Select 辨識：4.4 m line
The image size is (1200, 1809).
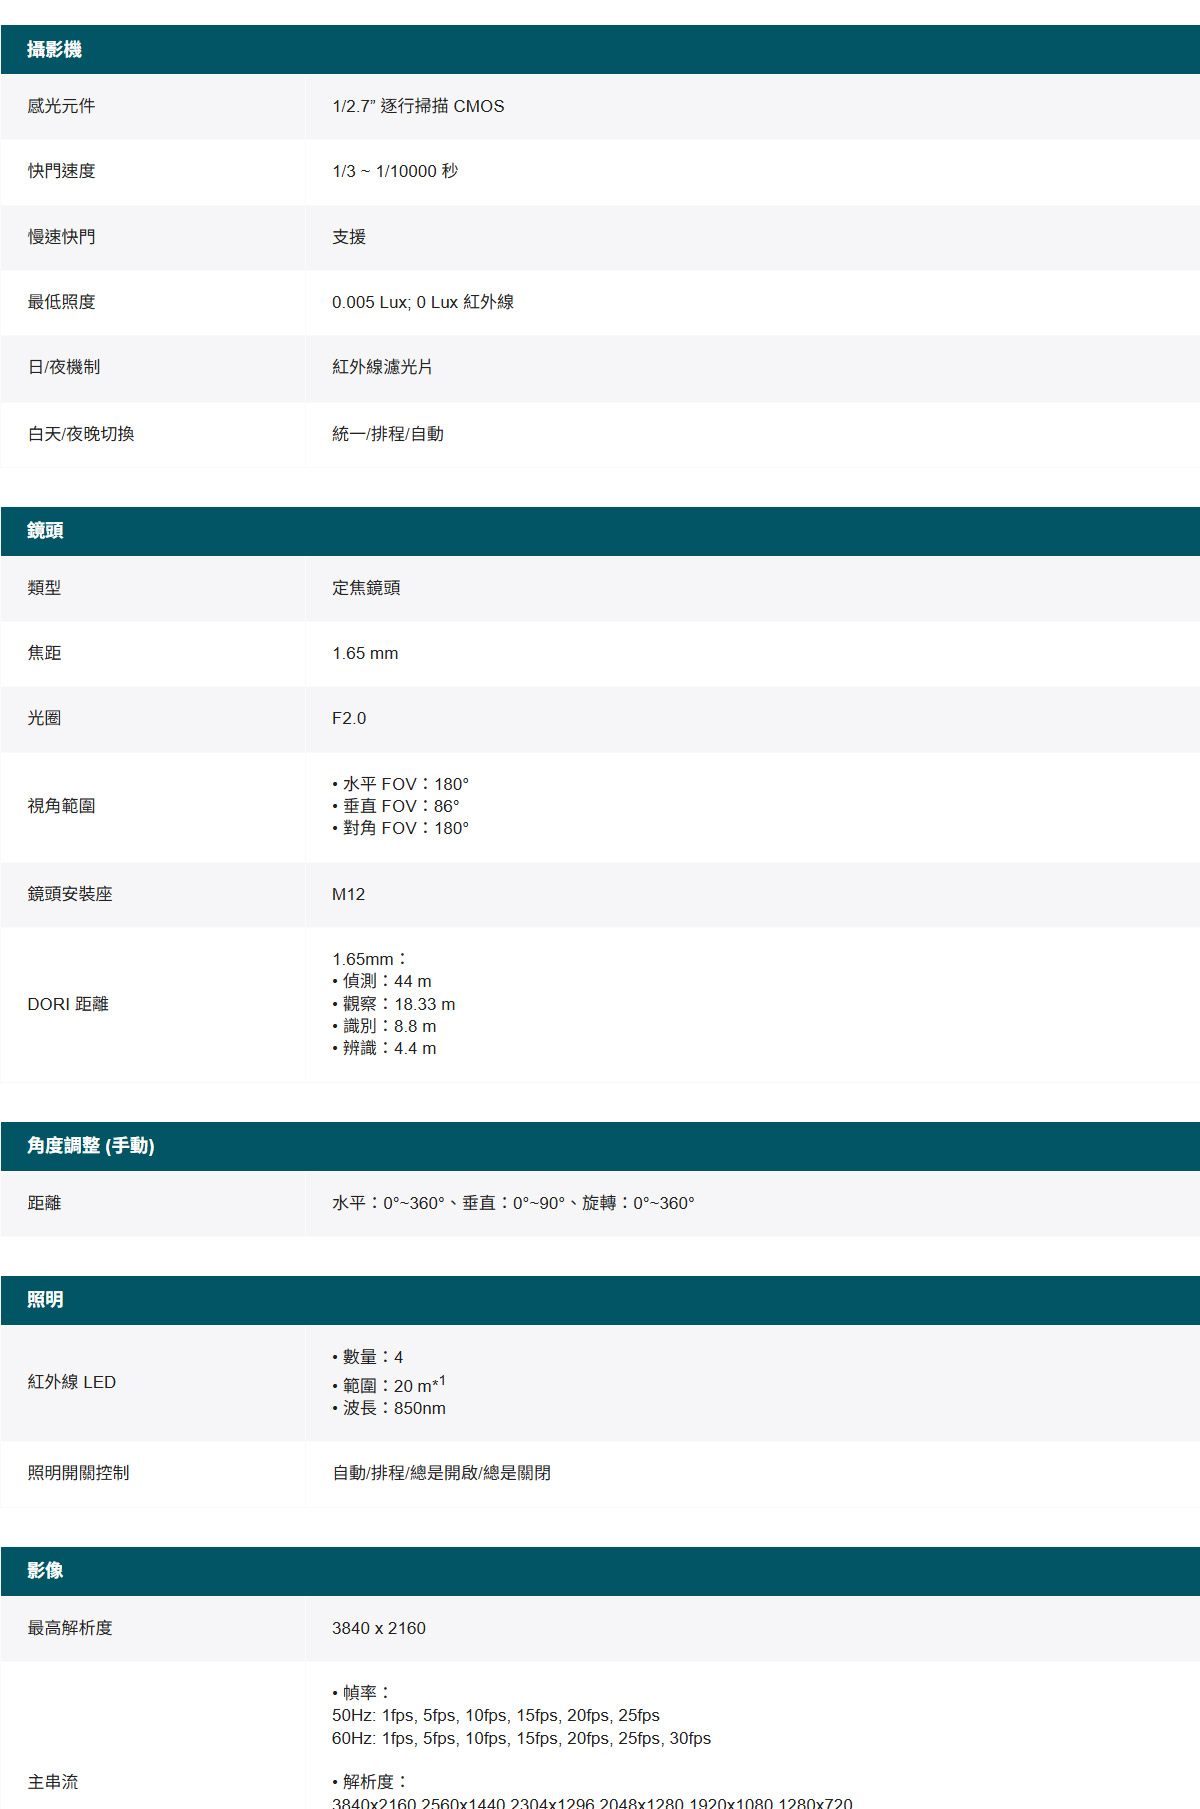[x=384, y=1048]
